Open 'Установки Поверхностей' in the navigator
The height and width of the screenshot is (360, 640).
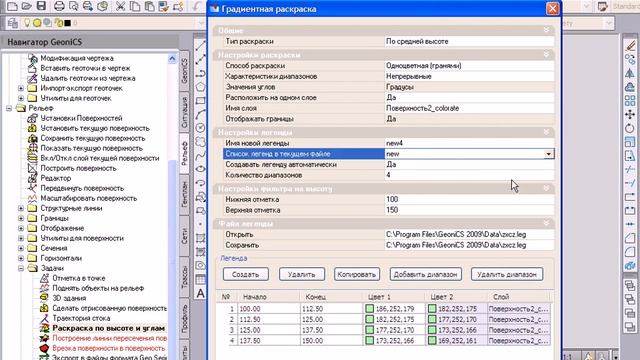pyautogui.click(x=81, y=118)
